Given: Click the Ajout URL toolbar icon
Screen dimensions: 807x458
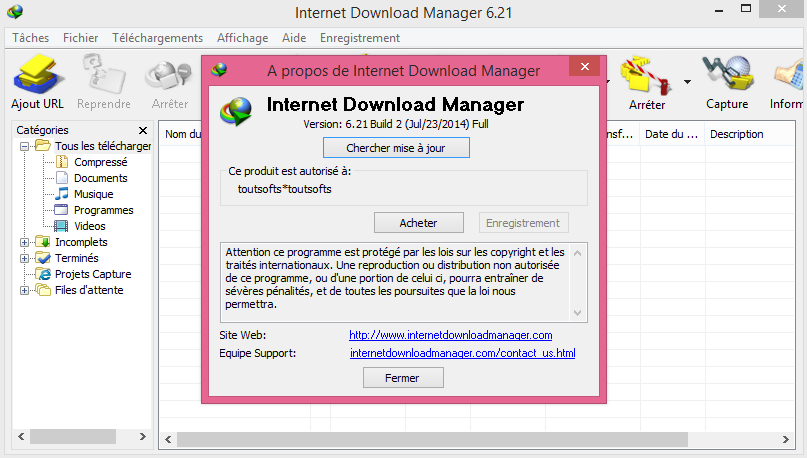Looking at the screenshot, I should pyautogui.click(x=38, y=75).
